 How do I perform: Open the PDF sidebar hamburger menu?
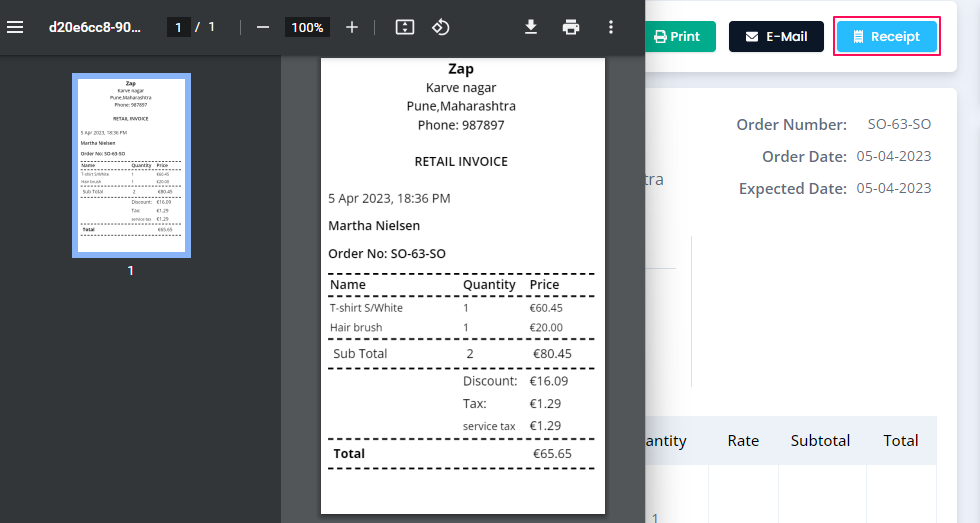[15, 27]
